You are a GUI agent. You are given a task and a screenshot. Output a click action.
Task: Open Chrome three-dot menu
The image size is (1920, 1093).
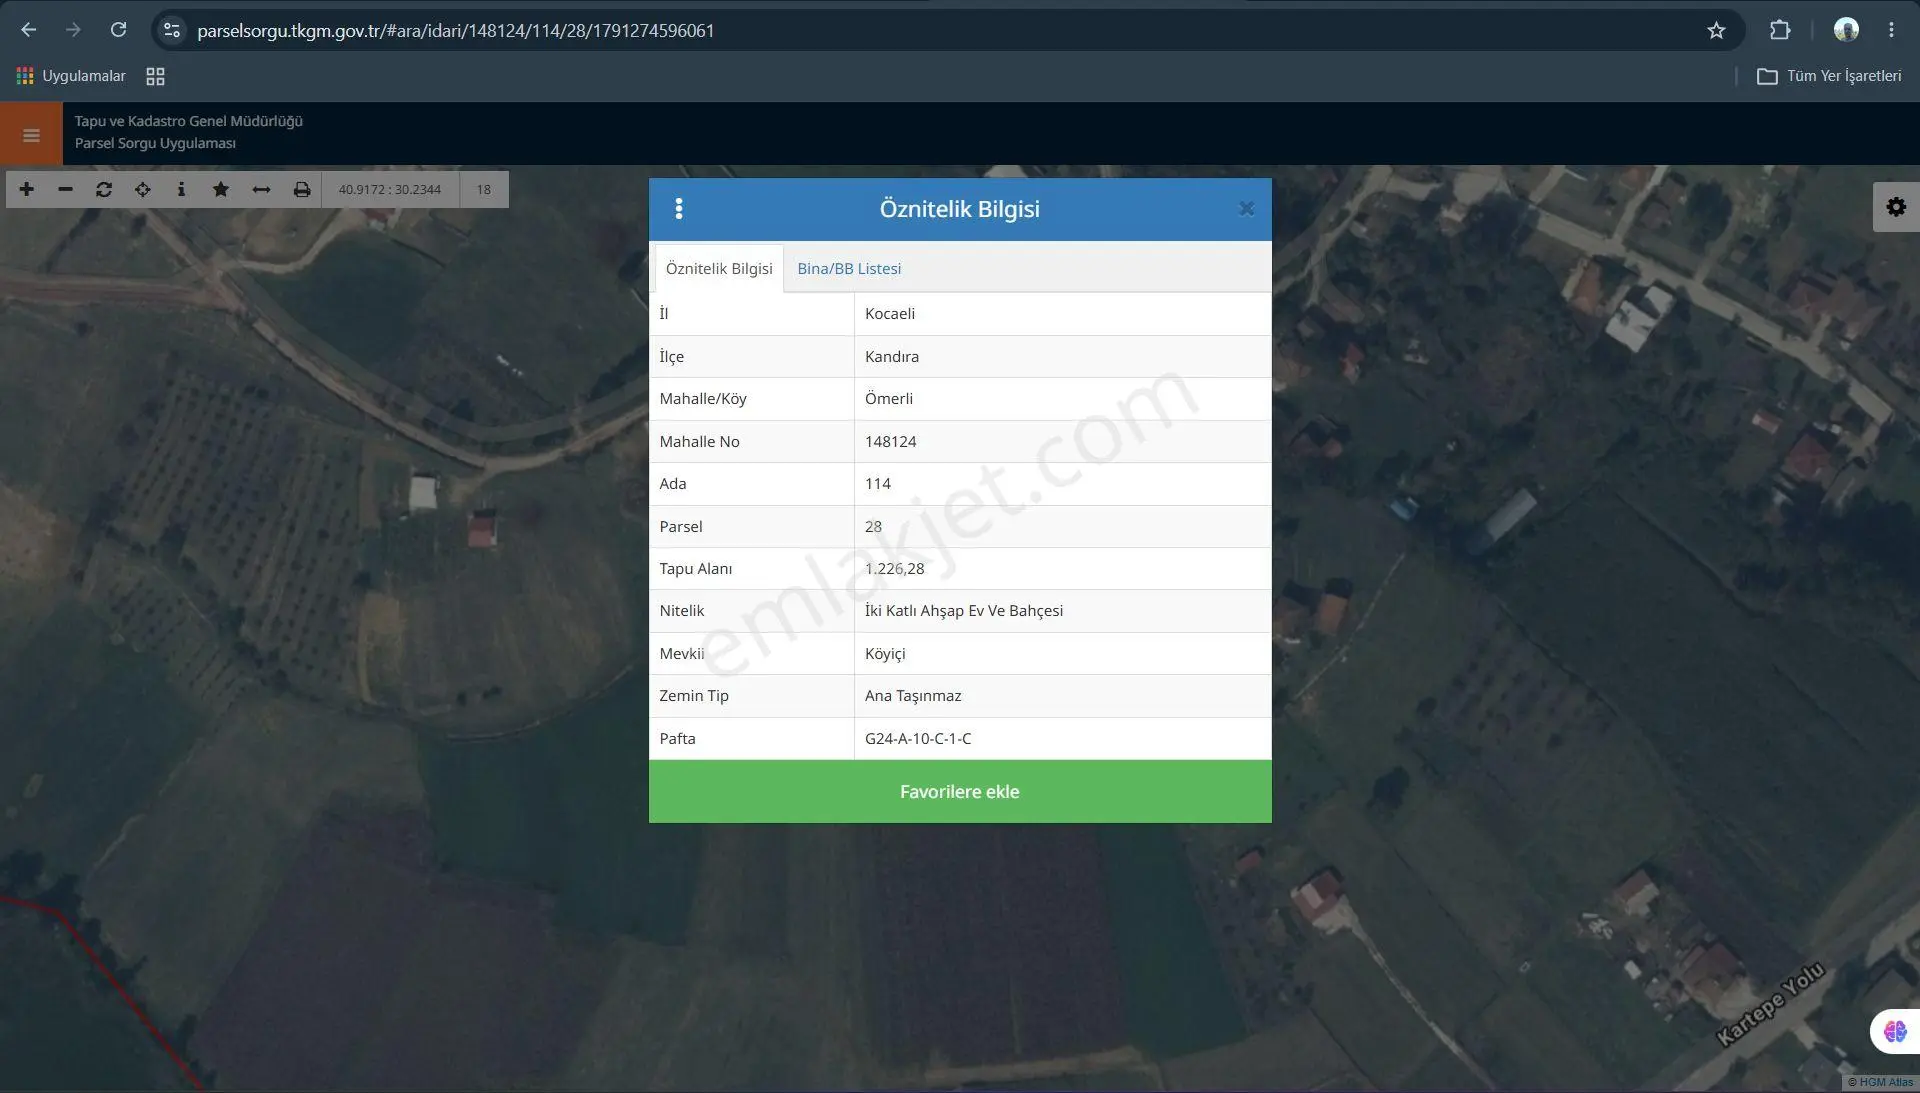click(1891, 30)
